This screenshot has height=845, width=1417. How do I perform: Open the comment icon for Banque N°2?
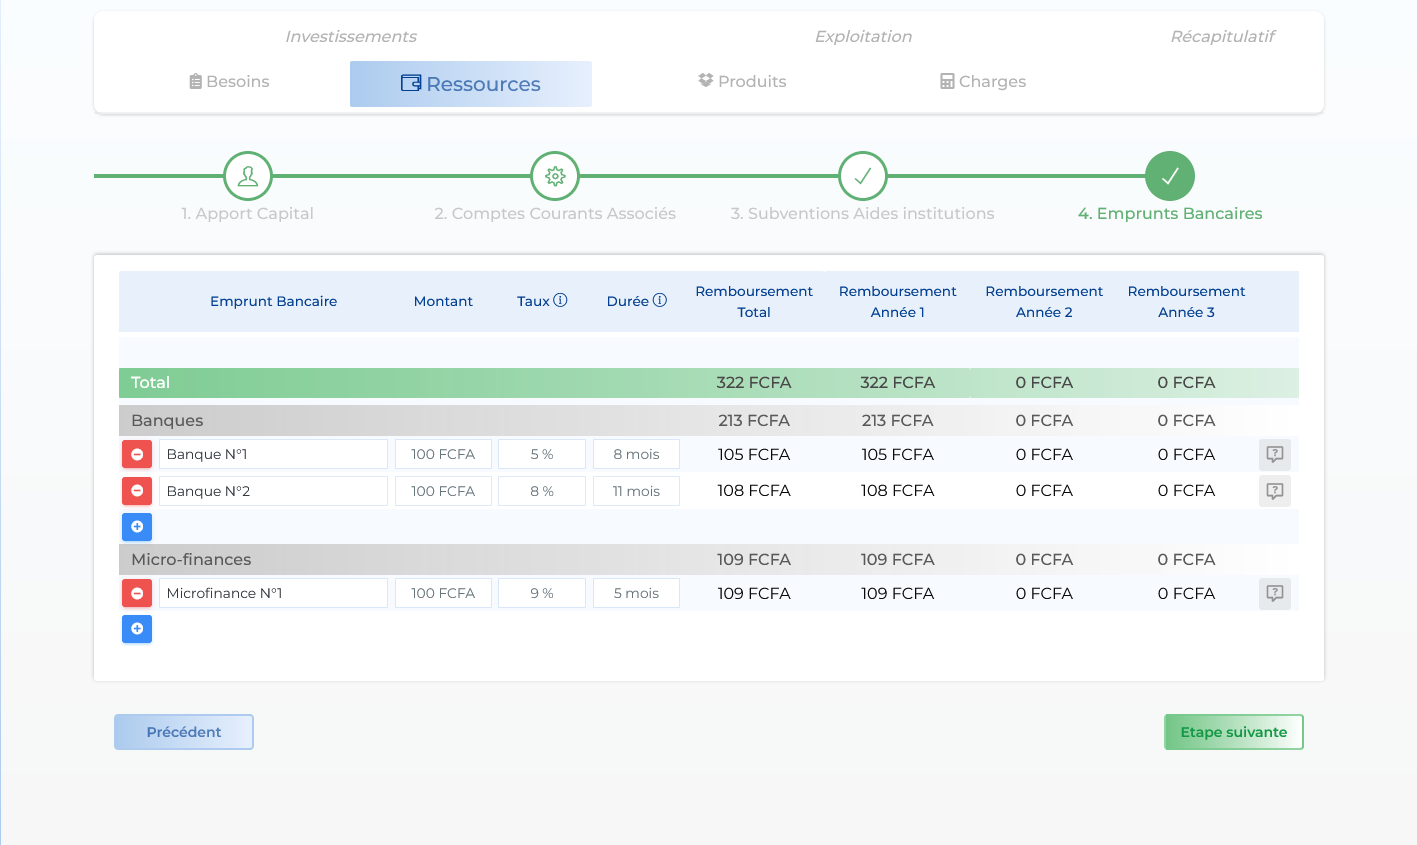coord(1274,491)
